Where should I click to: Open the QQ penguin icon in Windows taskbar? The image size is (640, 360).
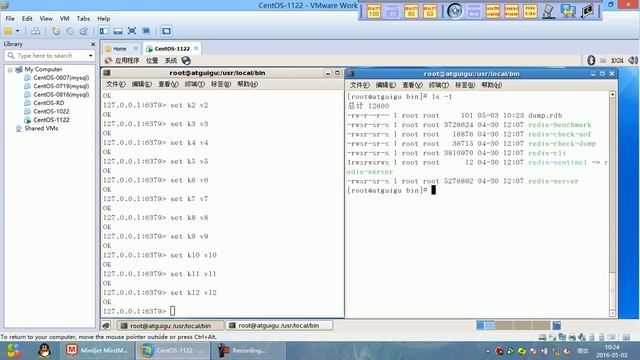point(44,351)
